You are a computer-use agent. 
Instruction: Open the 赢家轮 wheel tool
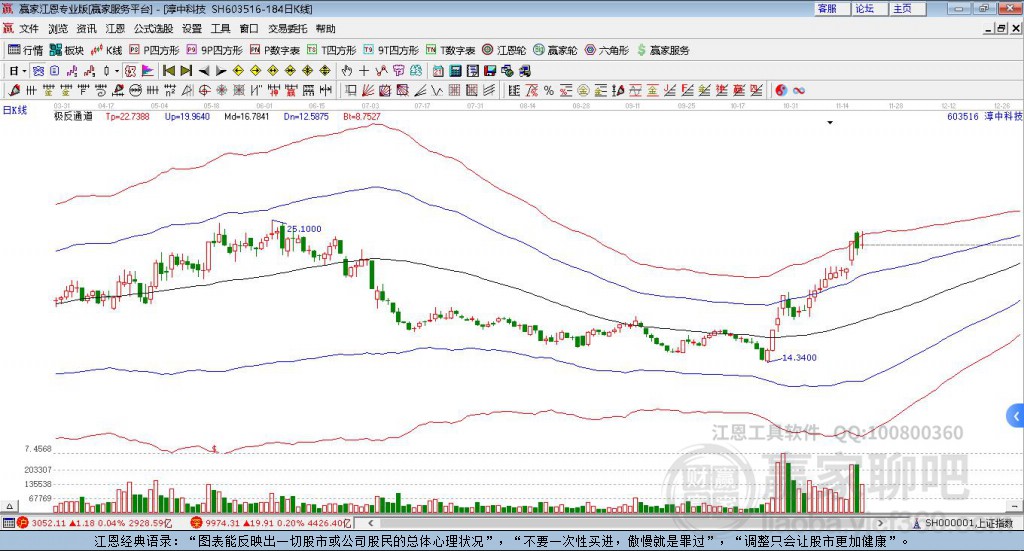click(555, 50)
